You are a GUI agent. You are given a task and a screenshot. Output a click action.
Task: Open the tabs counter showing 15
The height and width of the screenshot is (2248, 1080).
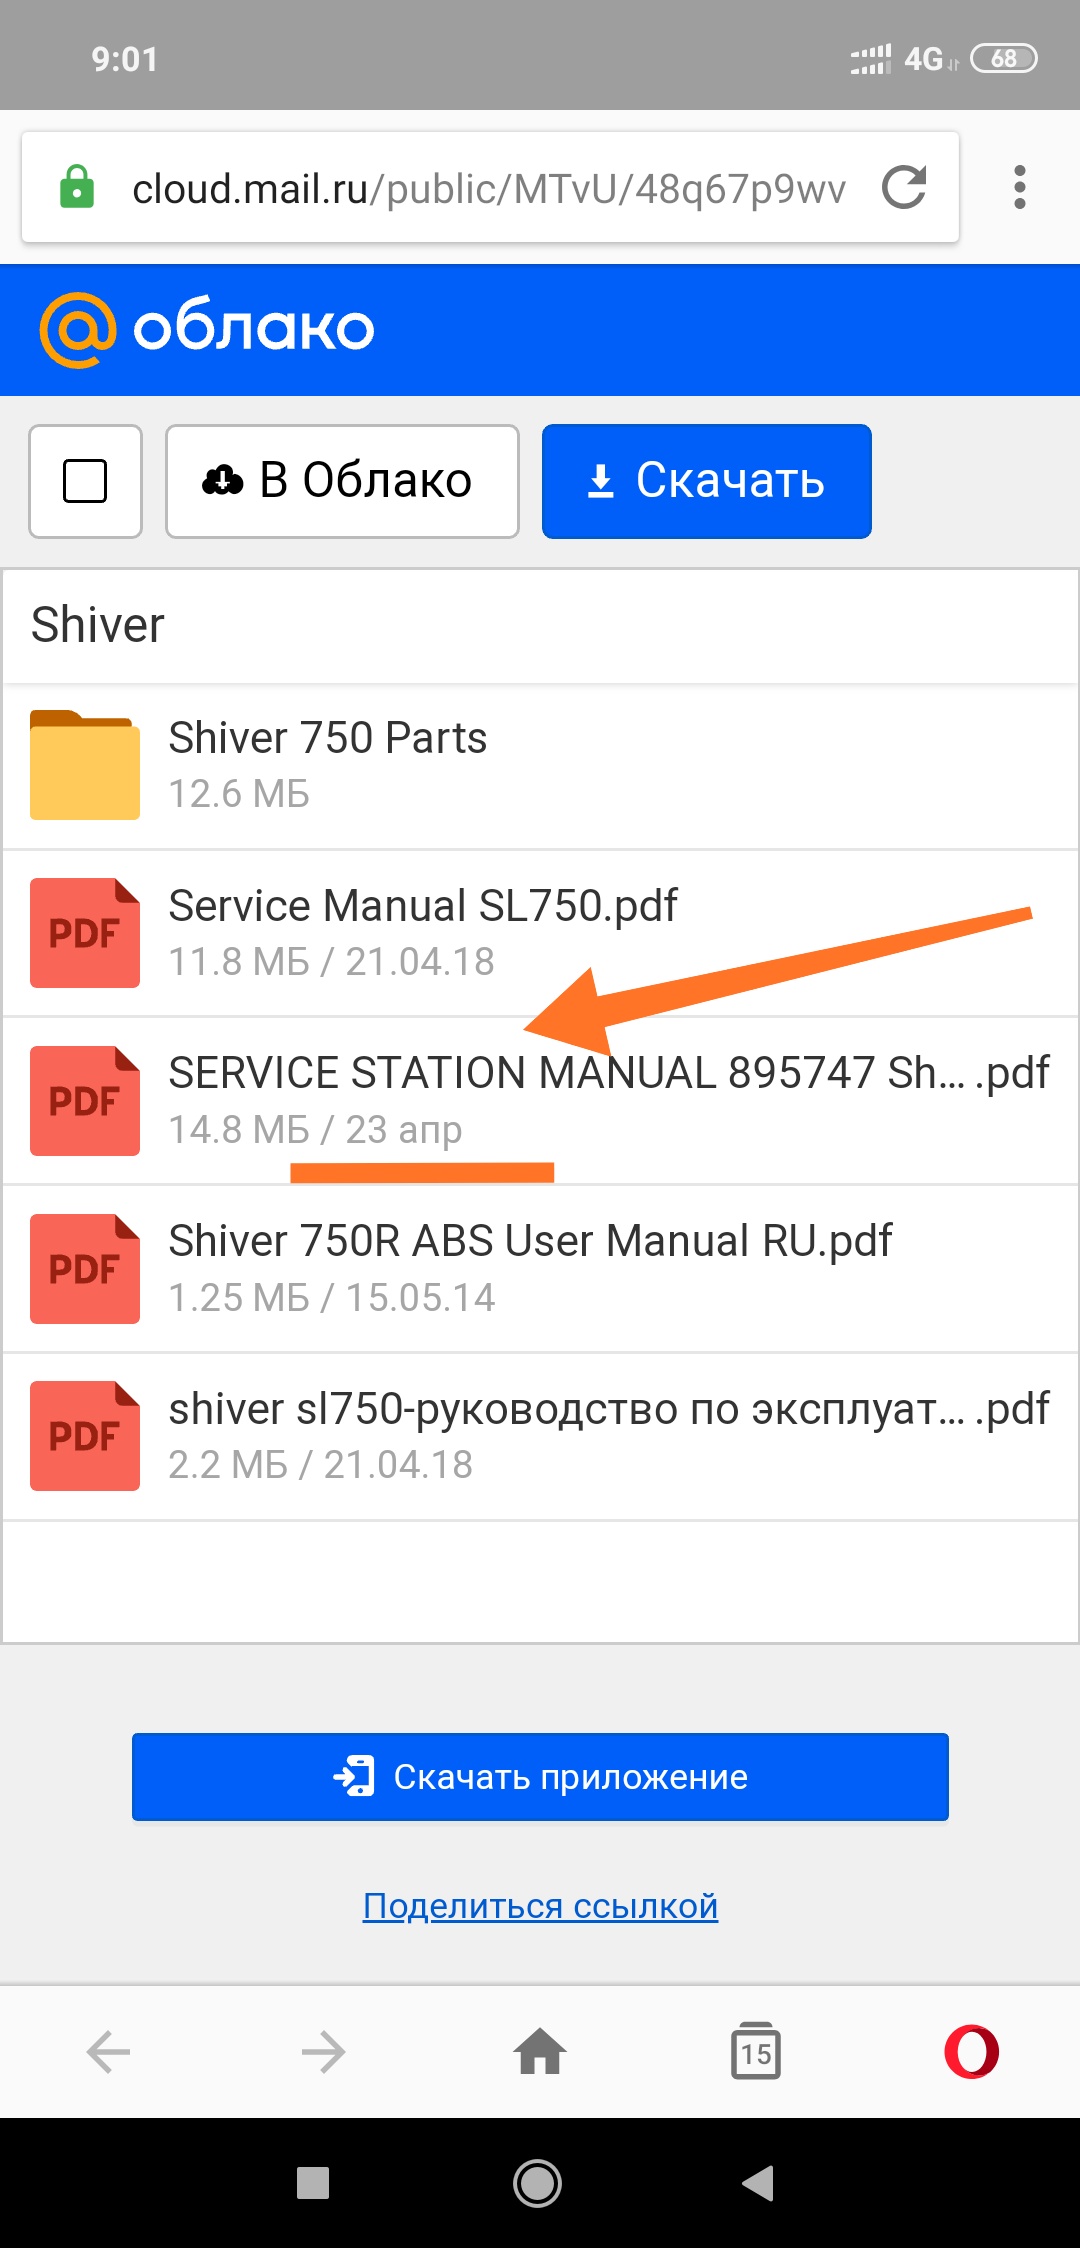756,2051
